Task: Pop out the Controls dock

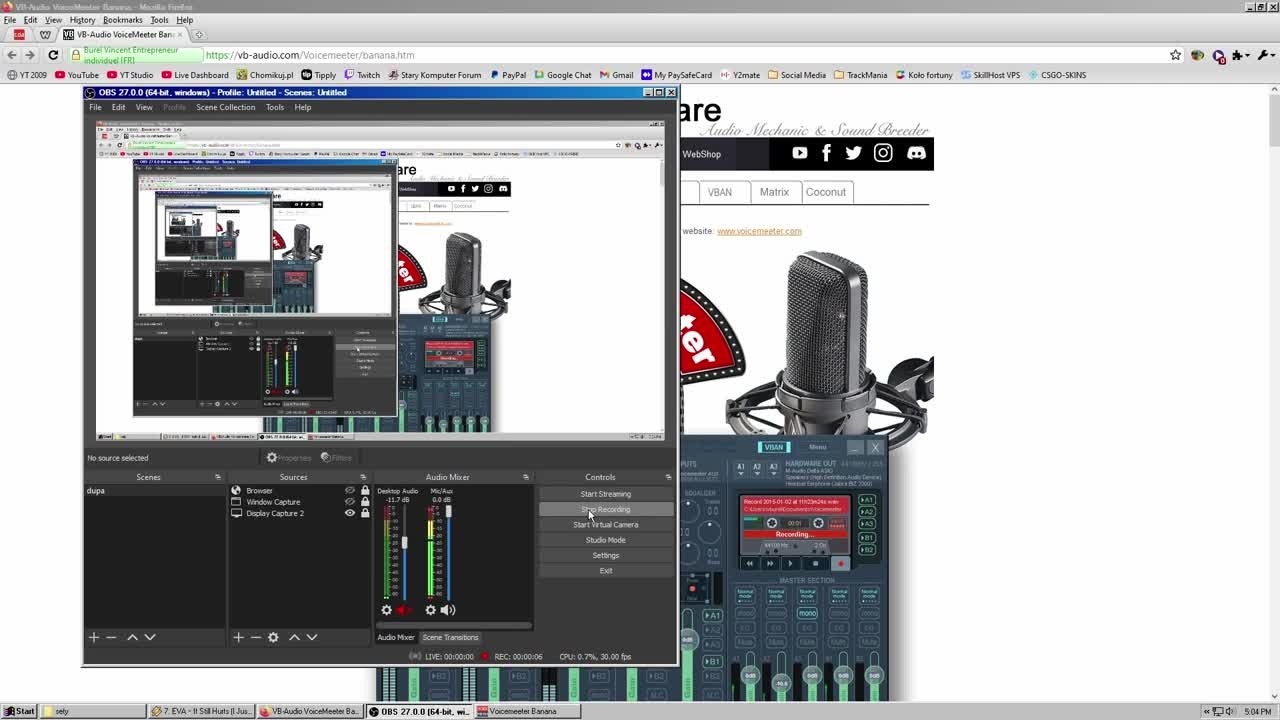Action: click(668, 477)
